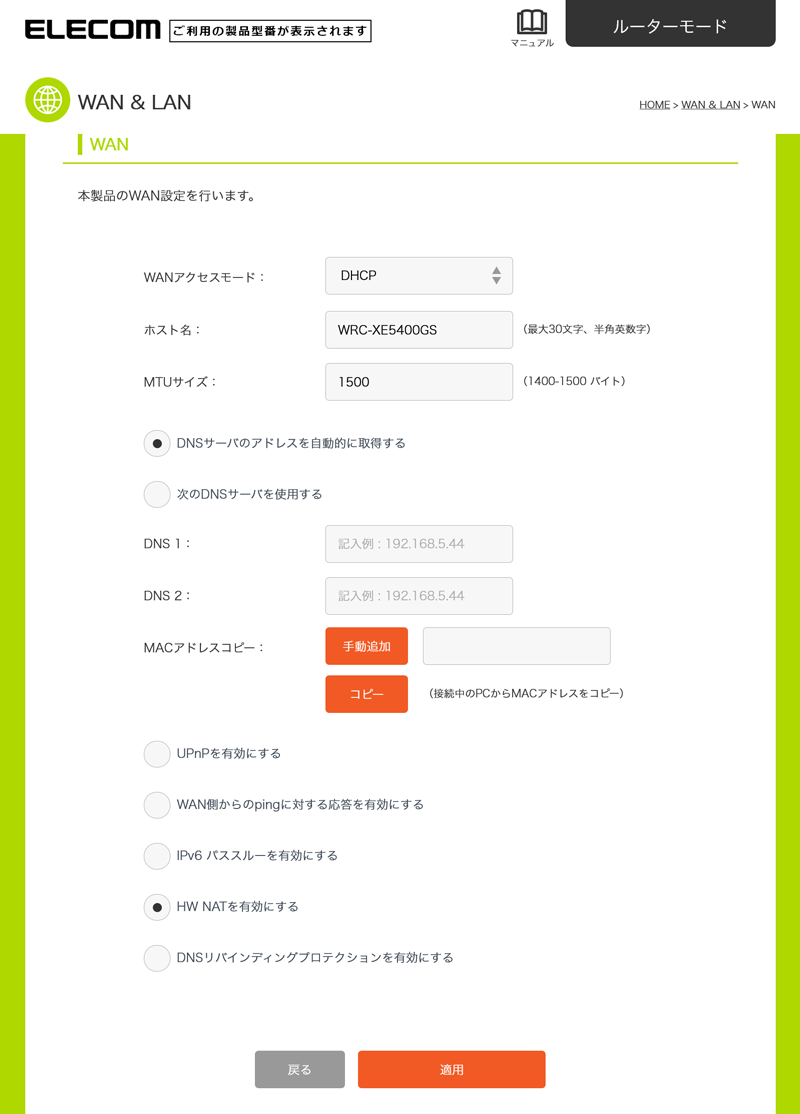Open WAN & LAN breadcrumb link
Viewport: 800px width, 1114px height.
click(x=710, y=104)
